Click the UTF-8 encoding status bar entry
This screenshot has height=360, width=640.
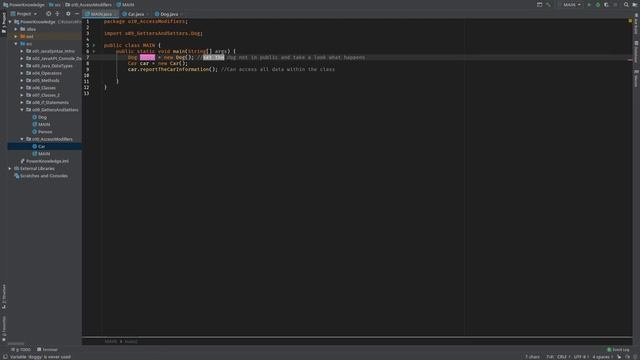pos(581,357)
